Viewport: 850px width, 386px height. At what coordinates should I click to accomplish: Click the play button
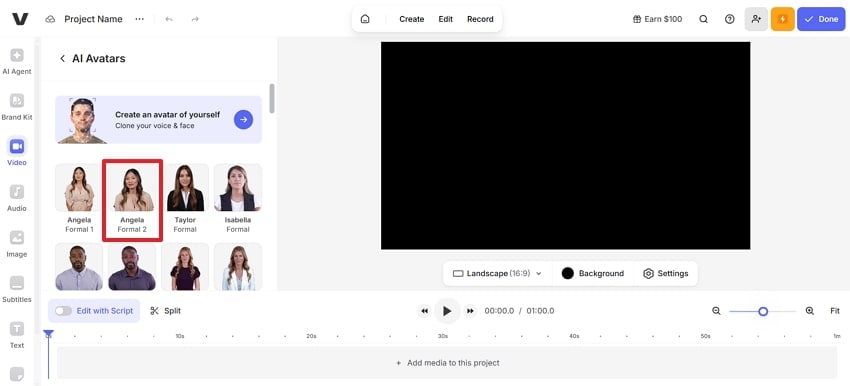click(447, 311)
